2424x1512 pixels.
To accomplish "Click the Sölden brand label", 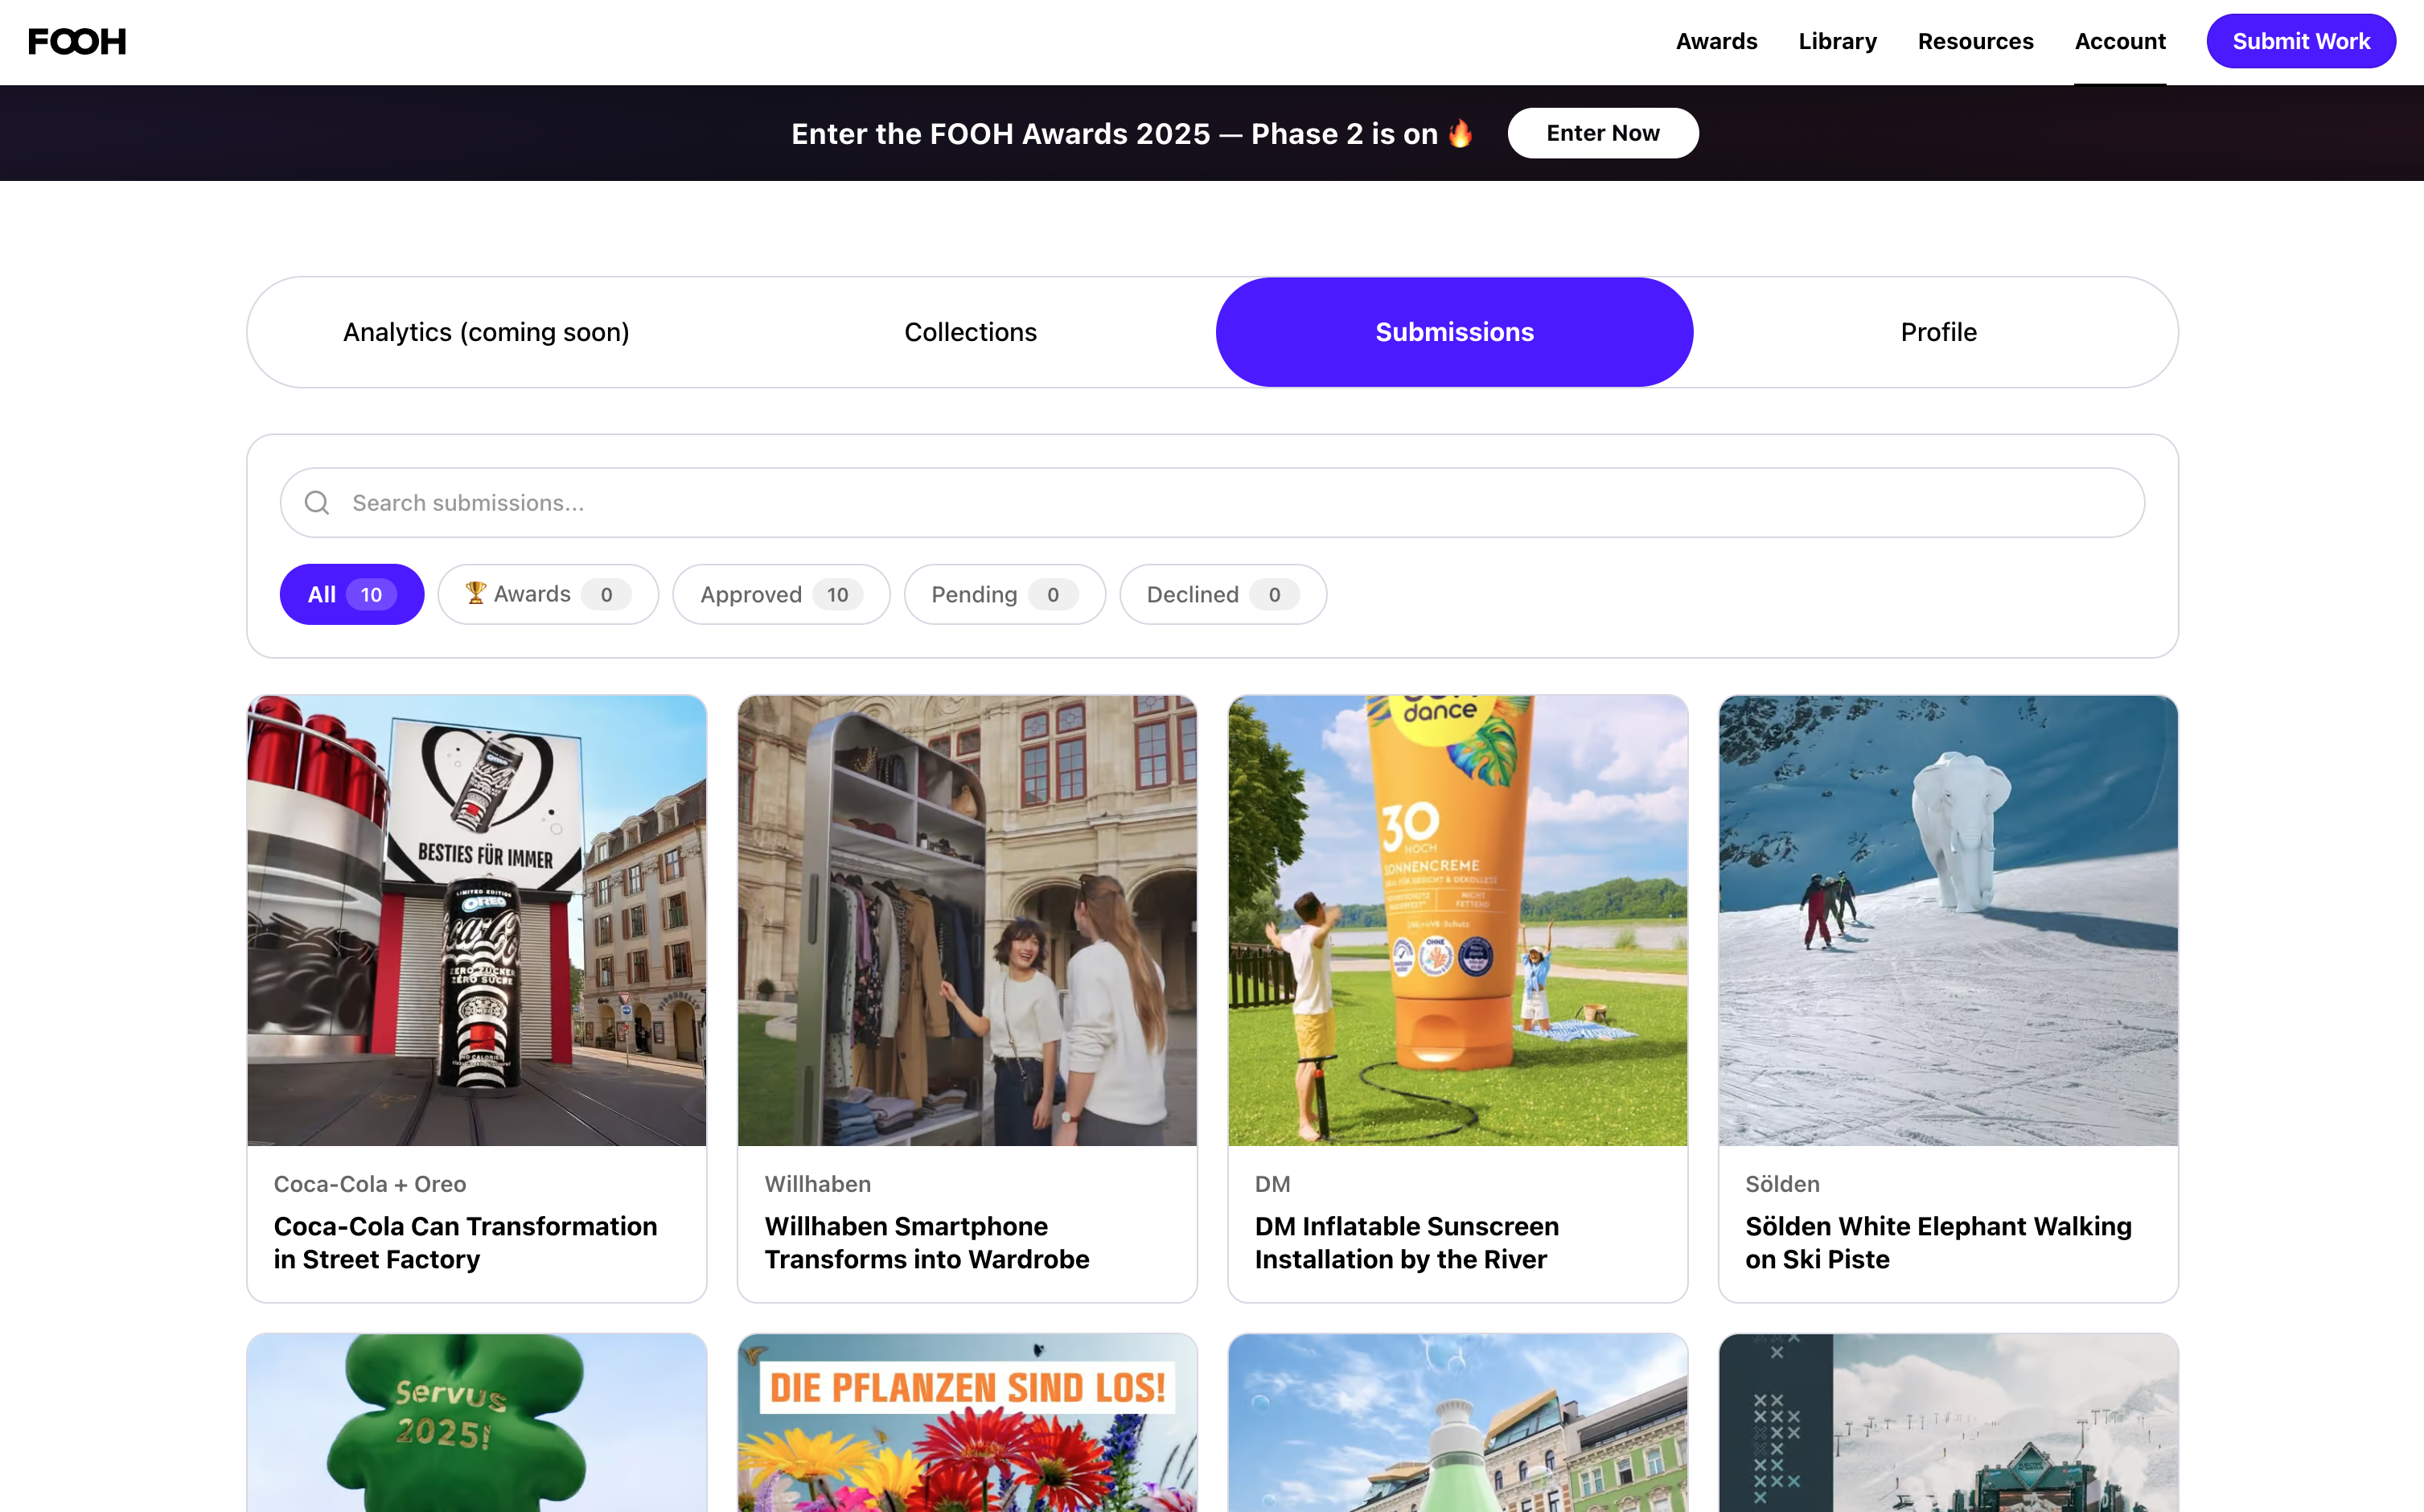I will click(x=1782, y=1184).
